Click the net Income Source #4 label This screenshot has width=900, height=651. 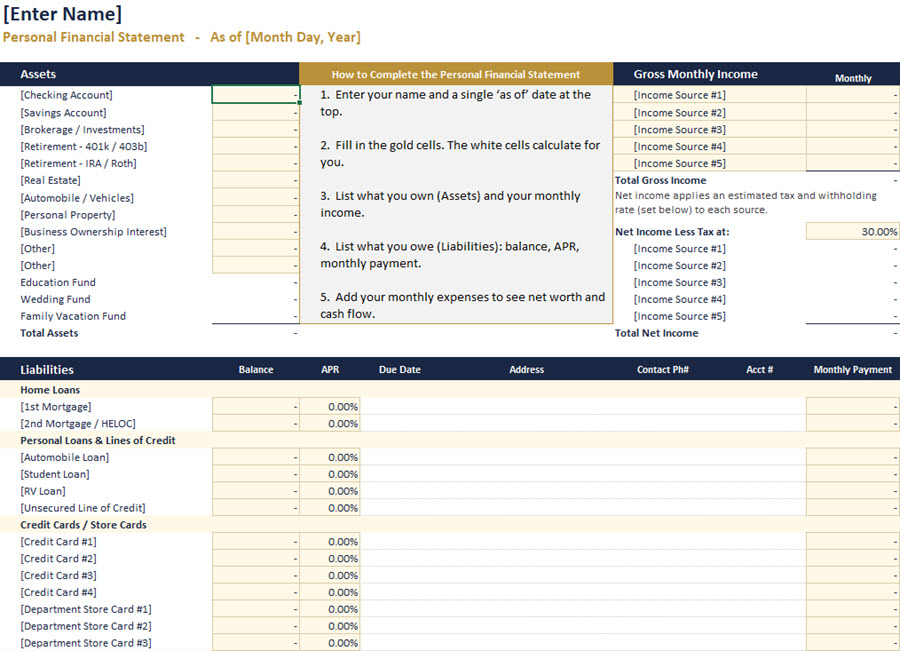coord(680,299)
